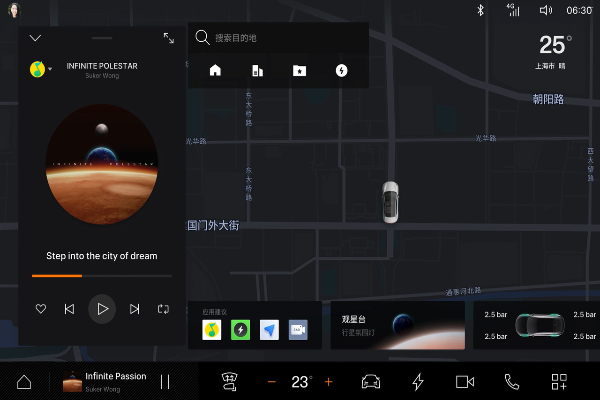Open the phone app in dock
The width and height of the screenshot is (600, 400).
click(x=512, y=382)
